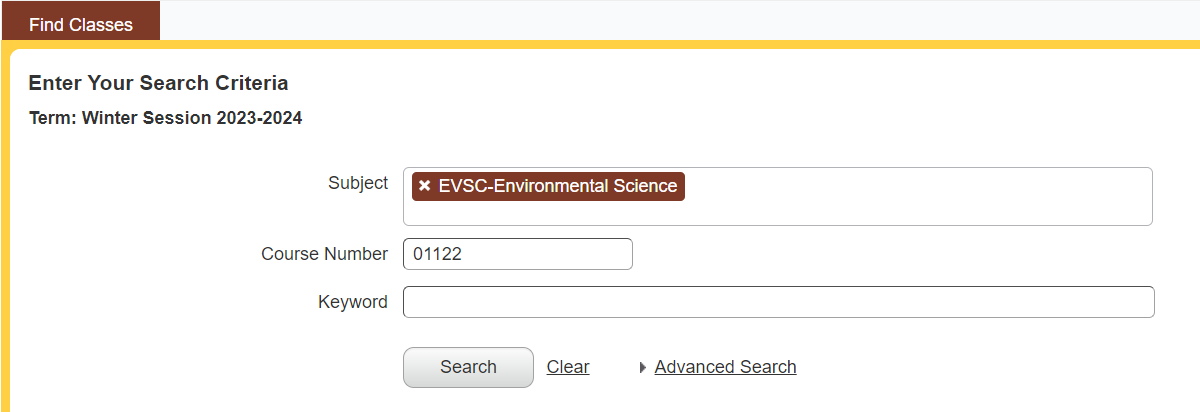The image size is (1200, 412).
Task: Click the right end of the Keyword field
Action: pos(1140,302)
